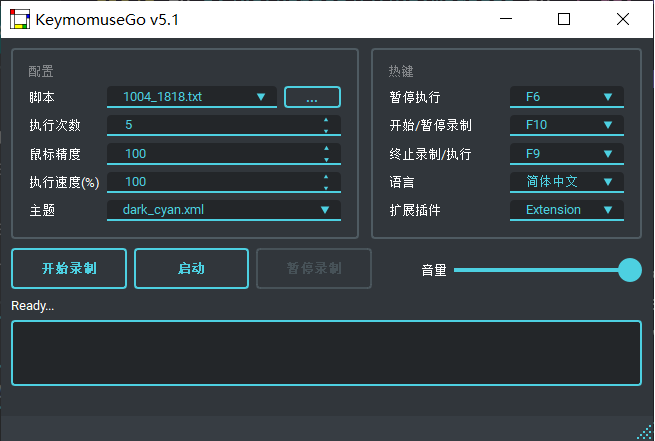Click the KeymomuseGo app icon in title bar
The height and width of the screenshot is (441, 655).
pyautogui.click(x=20, y=19)
